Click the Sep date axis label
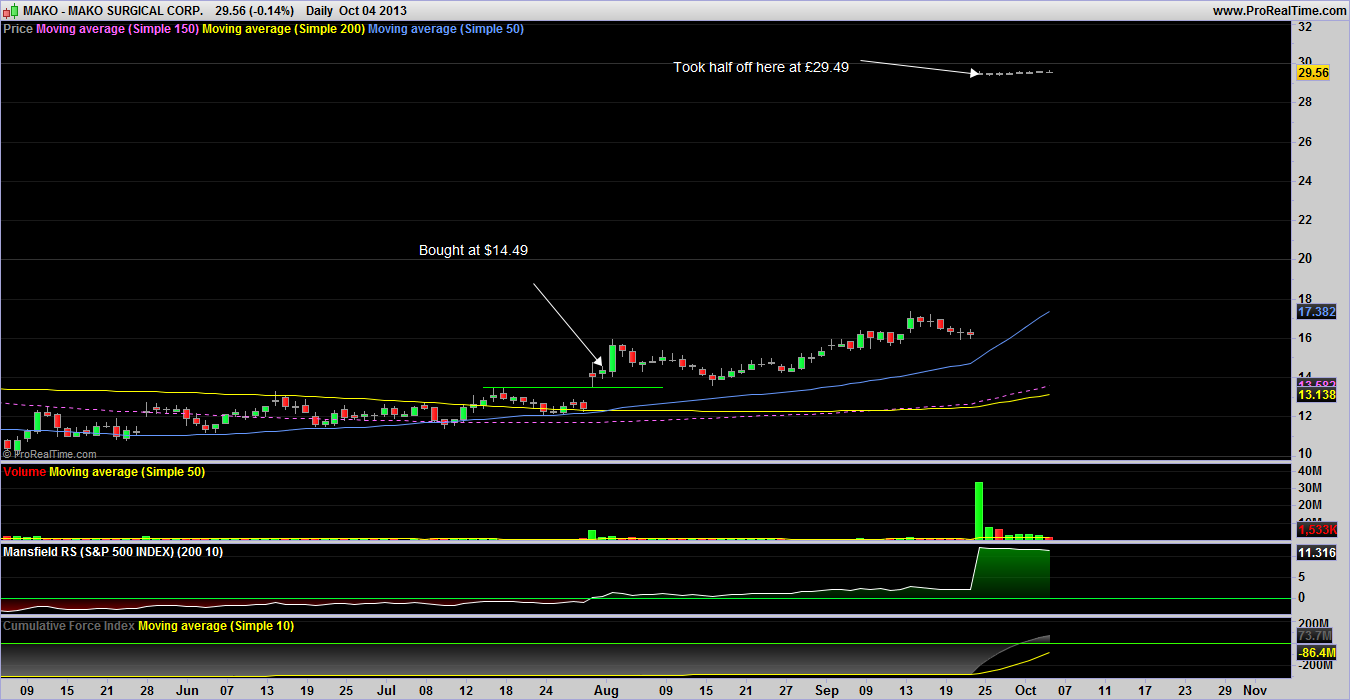1350x700 pixels. 829,690
